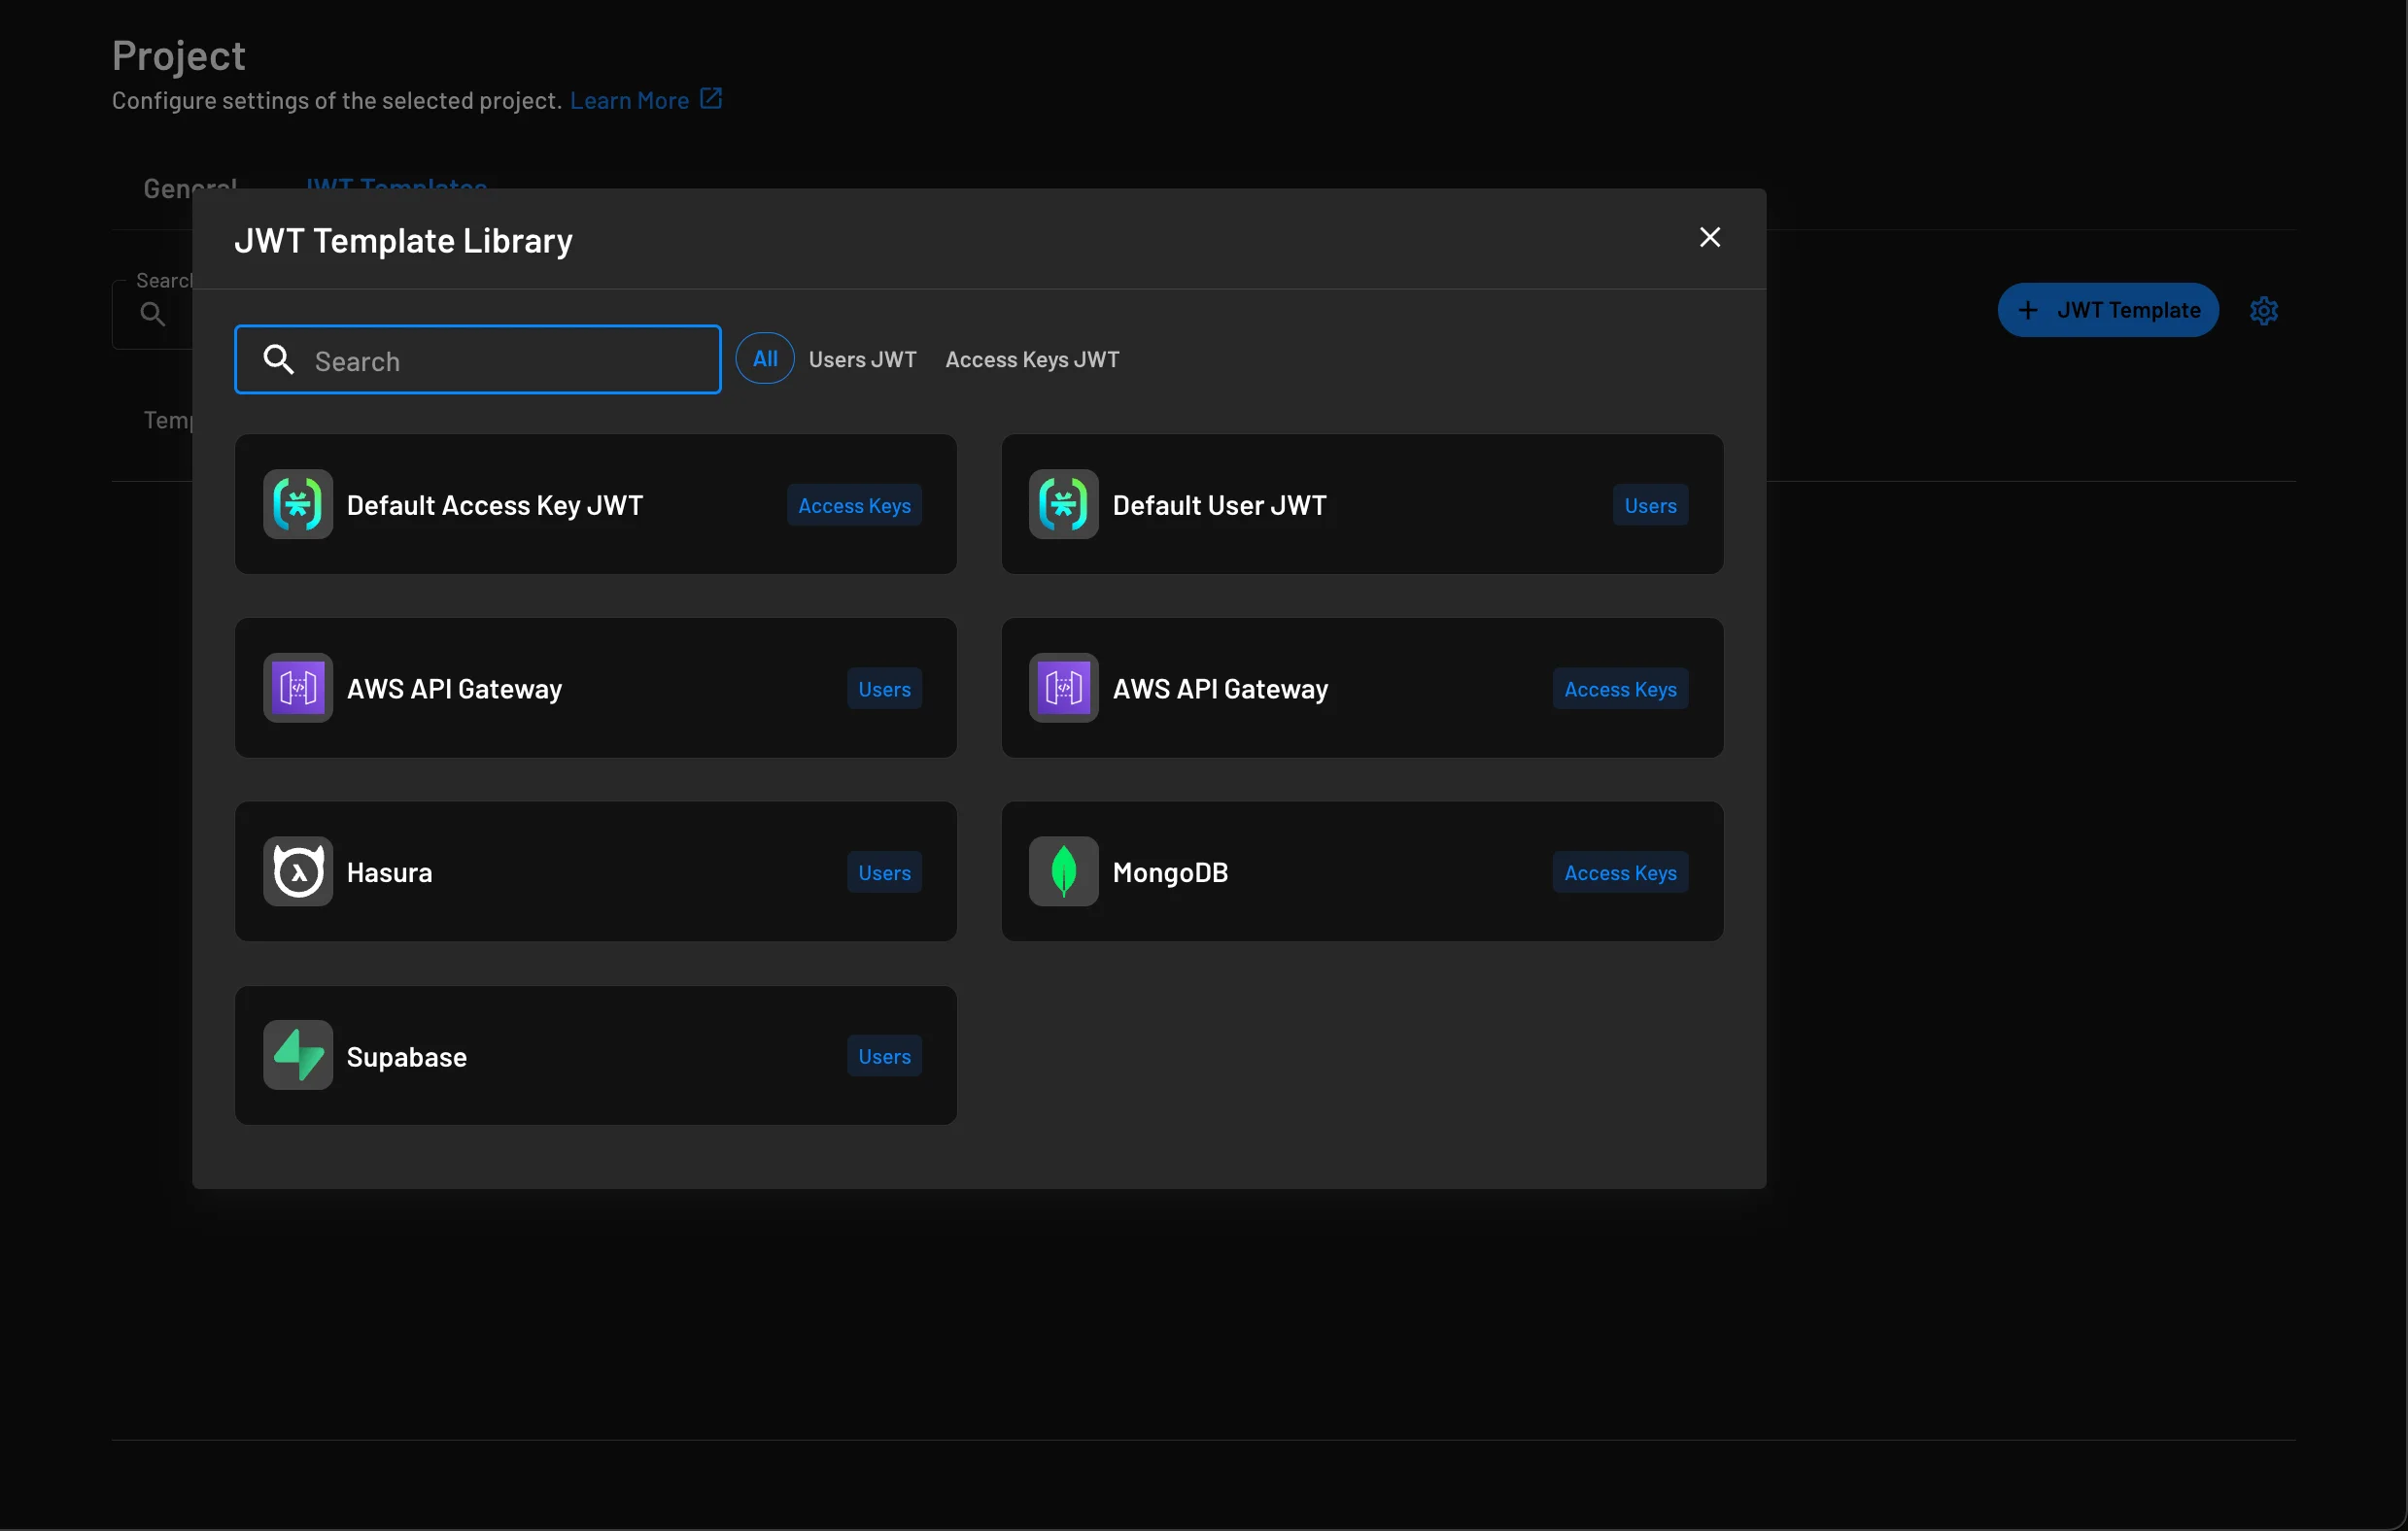Filter templates by Access Keys JWT
The height and width of the screenshot is (1531, 2408).
click(x=1032, y=358)
